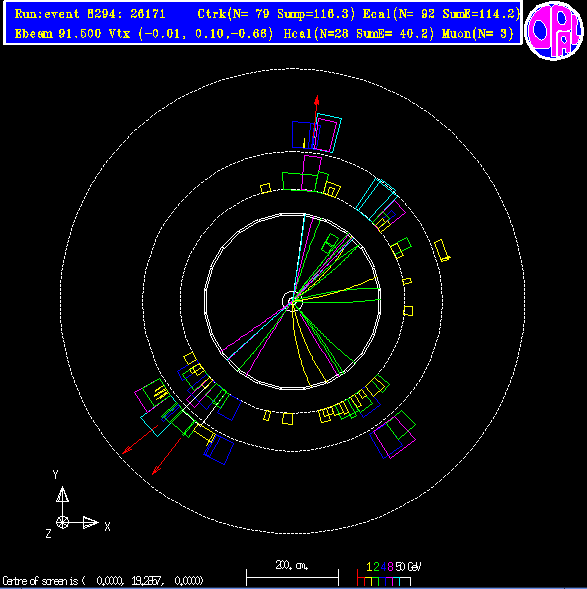Click the Muon(N= 3) header label
The width and height of the screenshot is (587, 589).
click(478, 34)
